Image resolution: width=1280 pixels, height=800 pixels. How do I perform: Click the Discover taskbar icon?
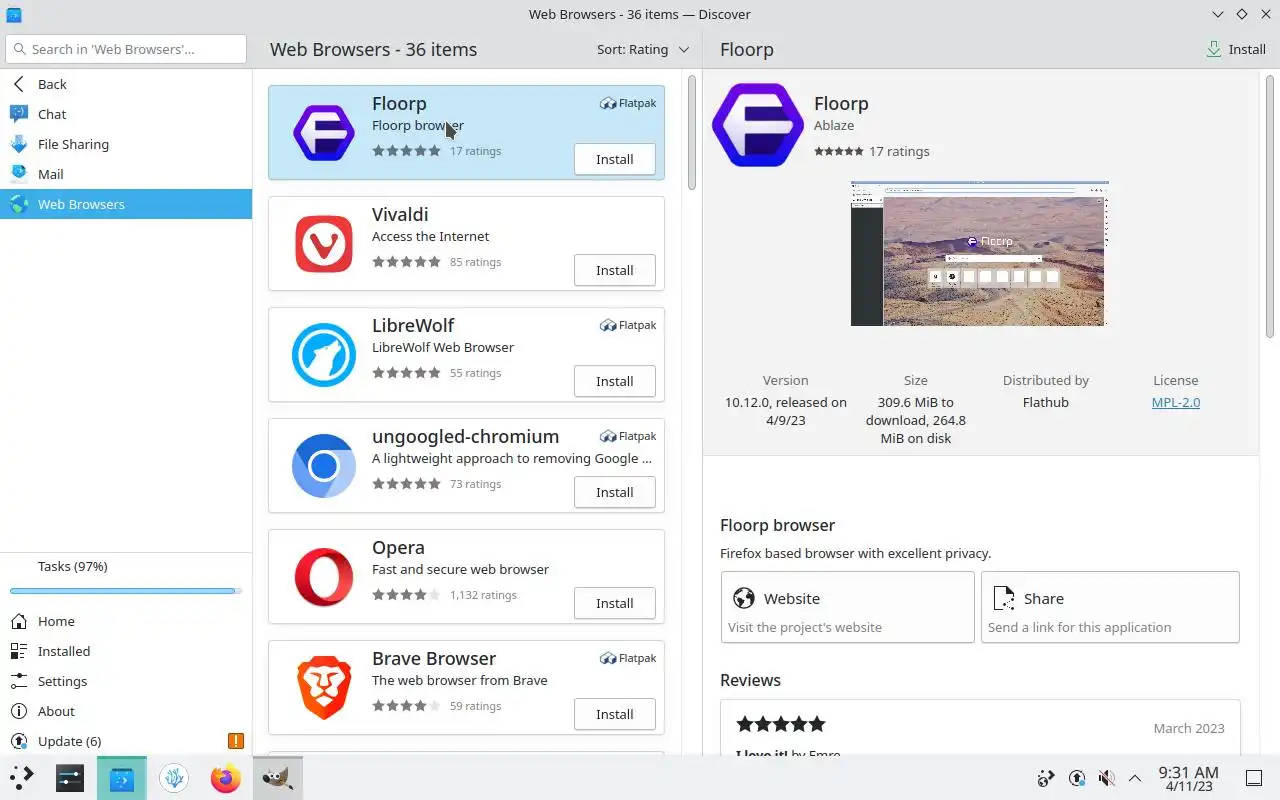click(122, 777)
